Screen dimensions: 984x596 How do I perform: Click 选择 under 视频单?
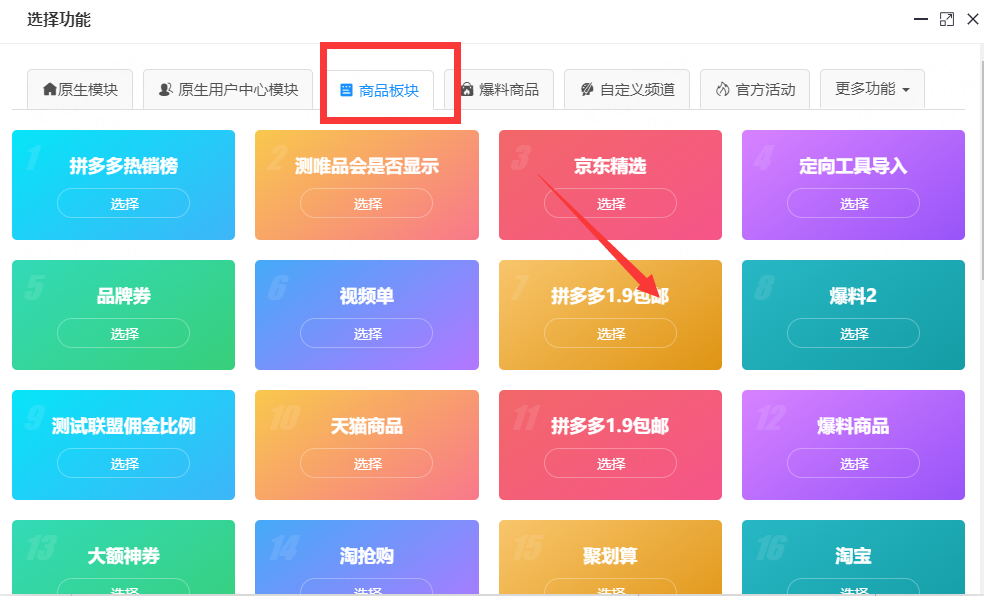(x=366, y=333)
